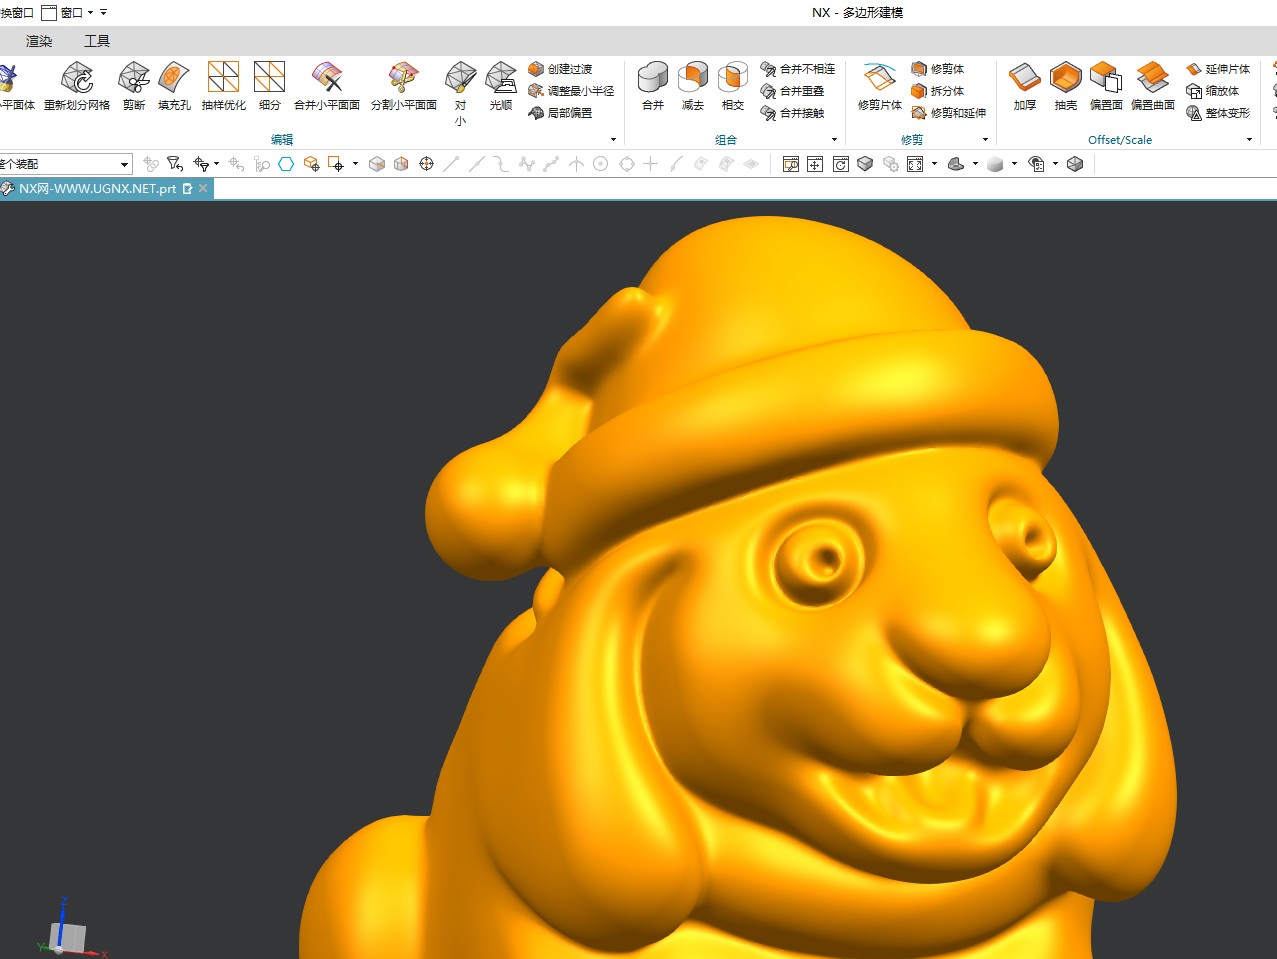Open the 合并小平面面 merge facet faces tool

point(327,86)
